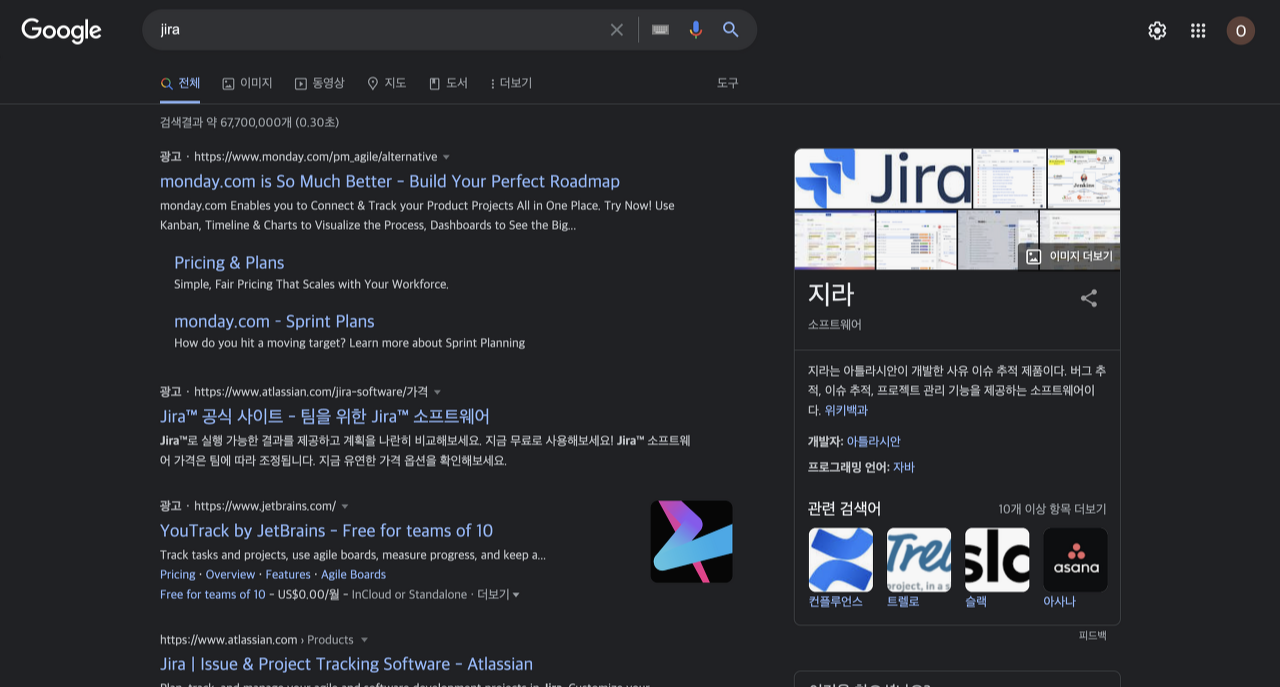This screenshot has width=1280, height=687.
Task: Expand monday.com ad URL dropdown arrow
Action: (446, 157)
